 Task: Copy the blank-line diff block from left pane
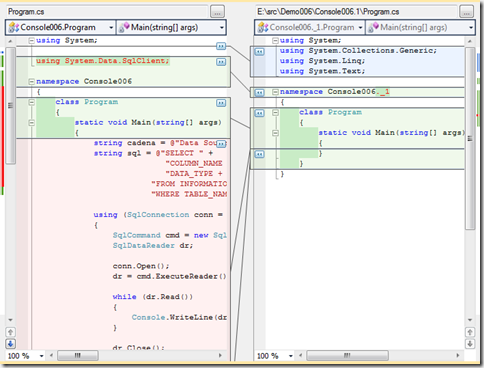pos(221,46)
